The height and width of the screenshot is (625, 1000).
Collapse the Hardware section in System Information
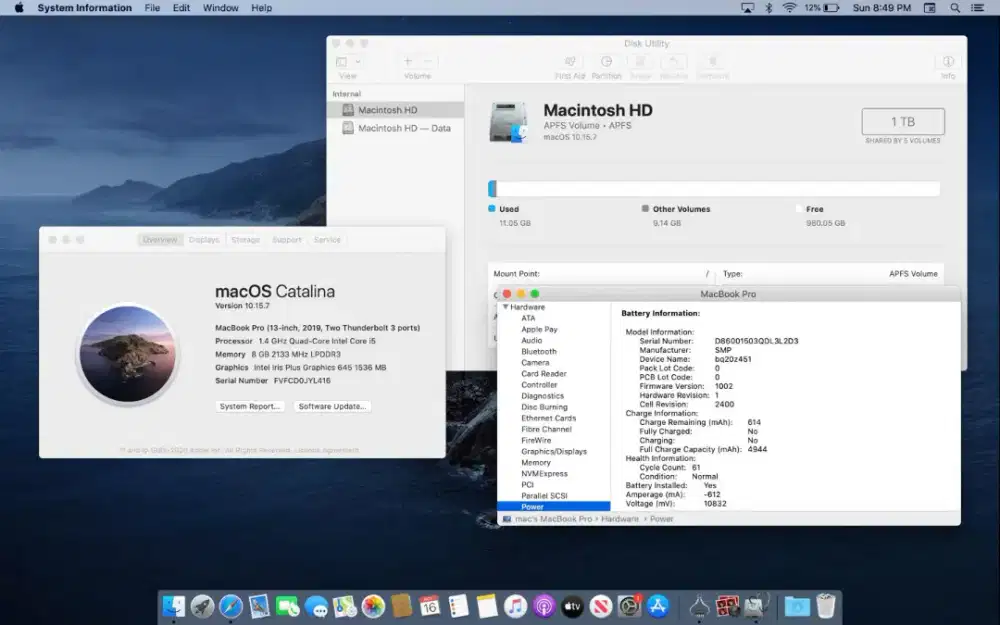point(506,307)
